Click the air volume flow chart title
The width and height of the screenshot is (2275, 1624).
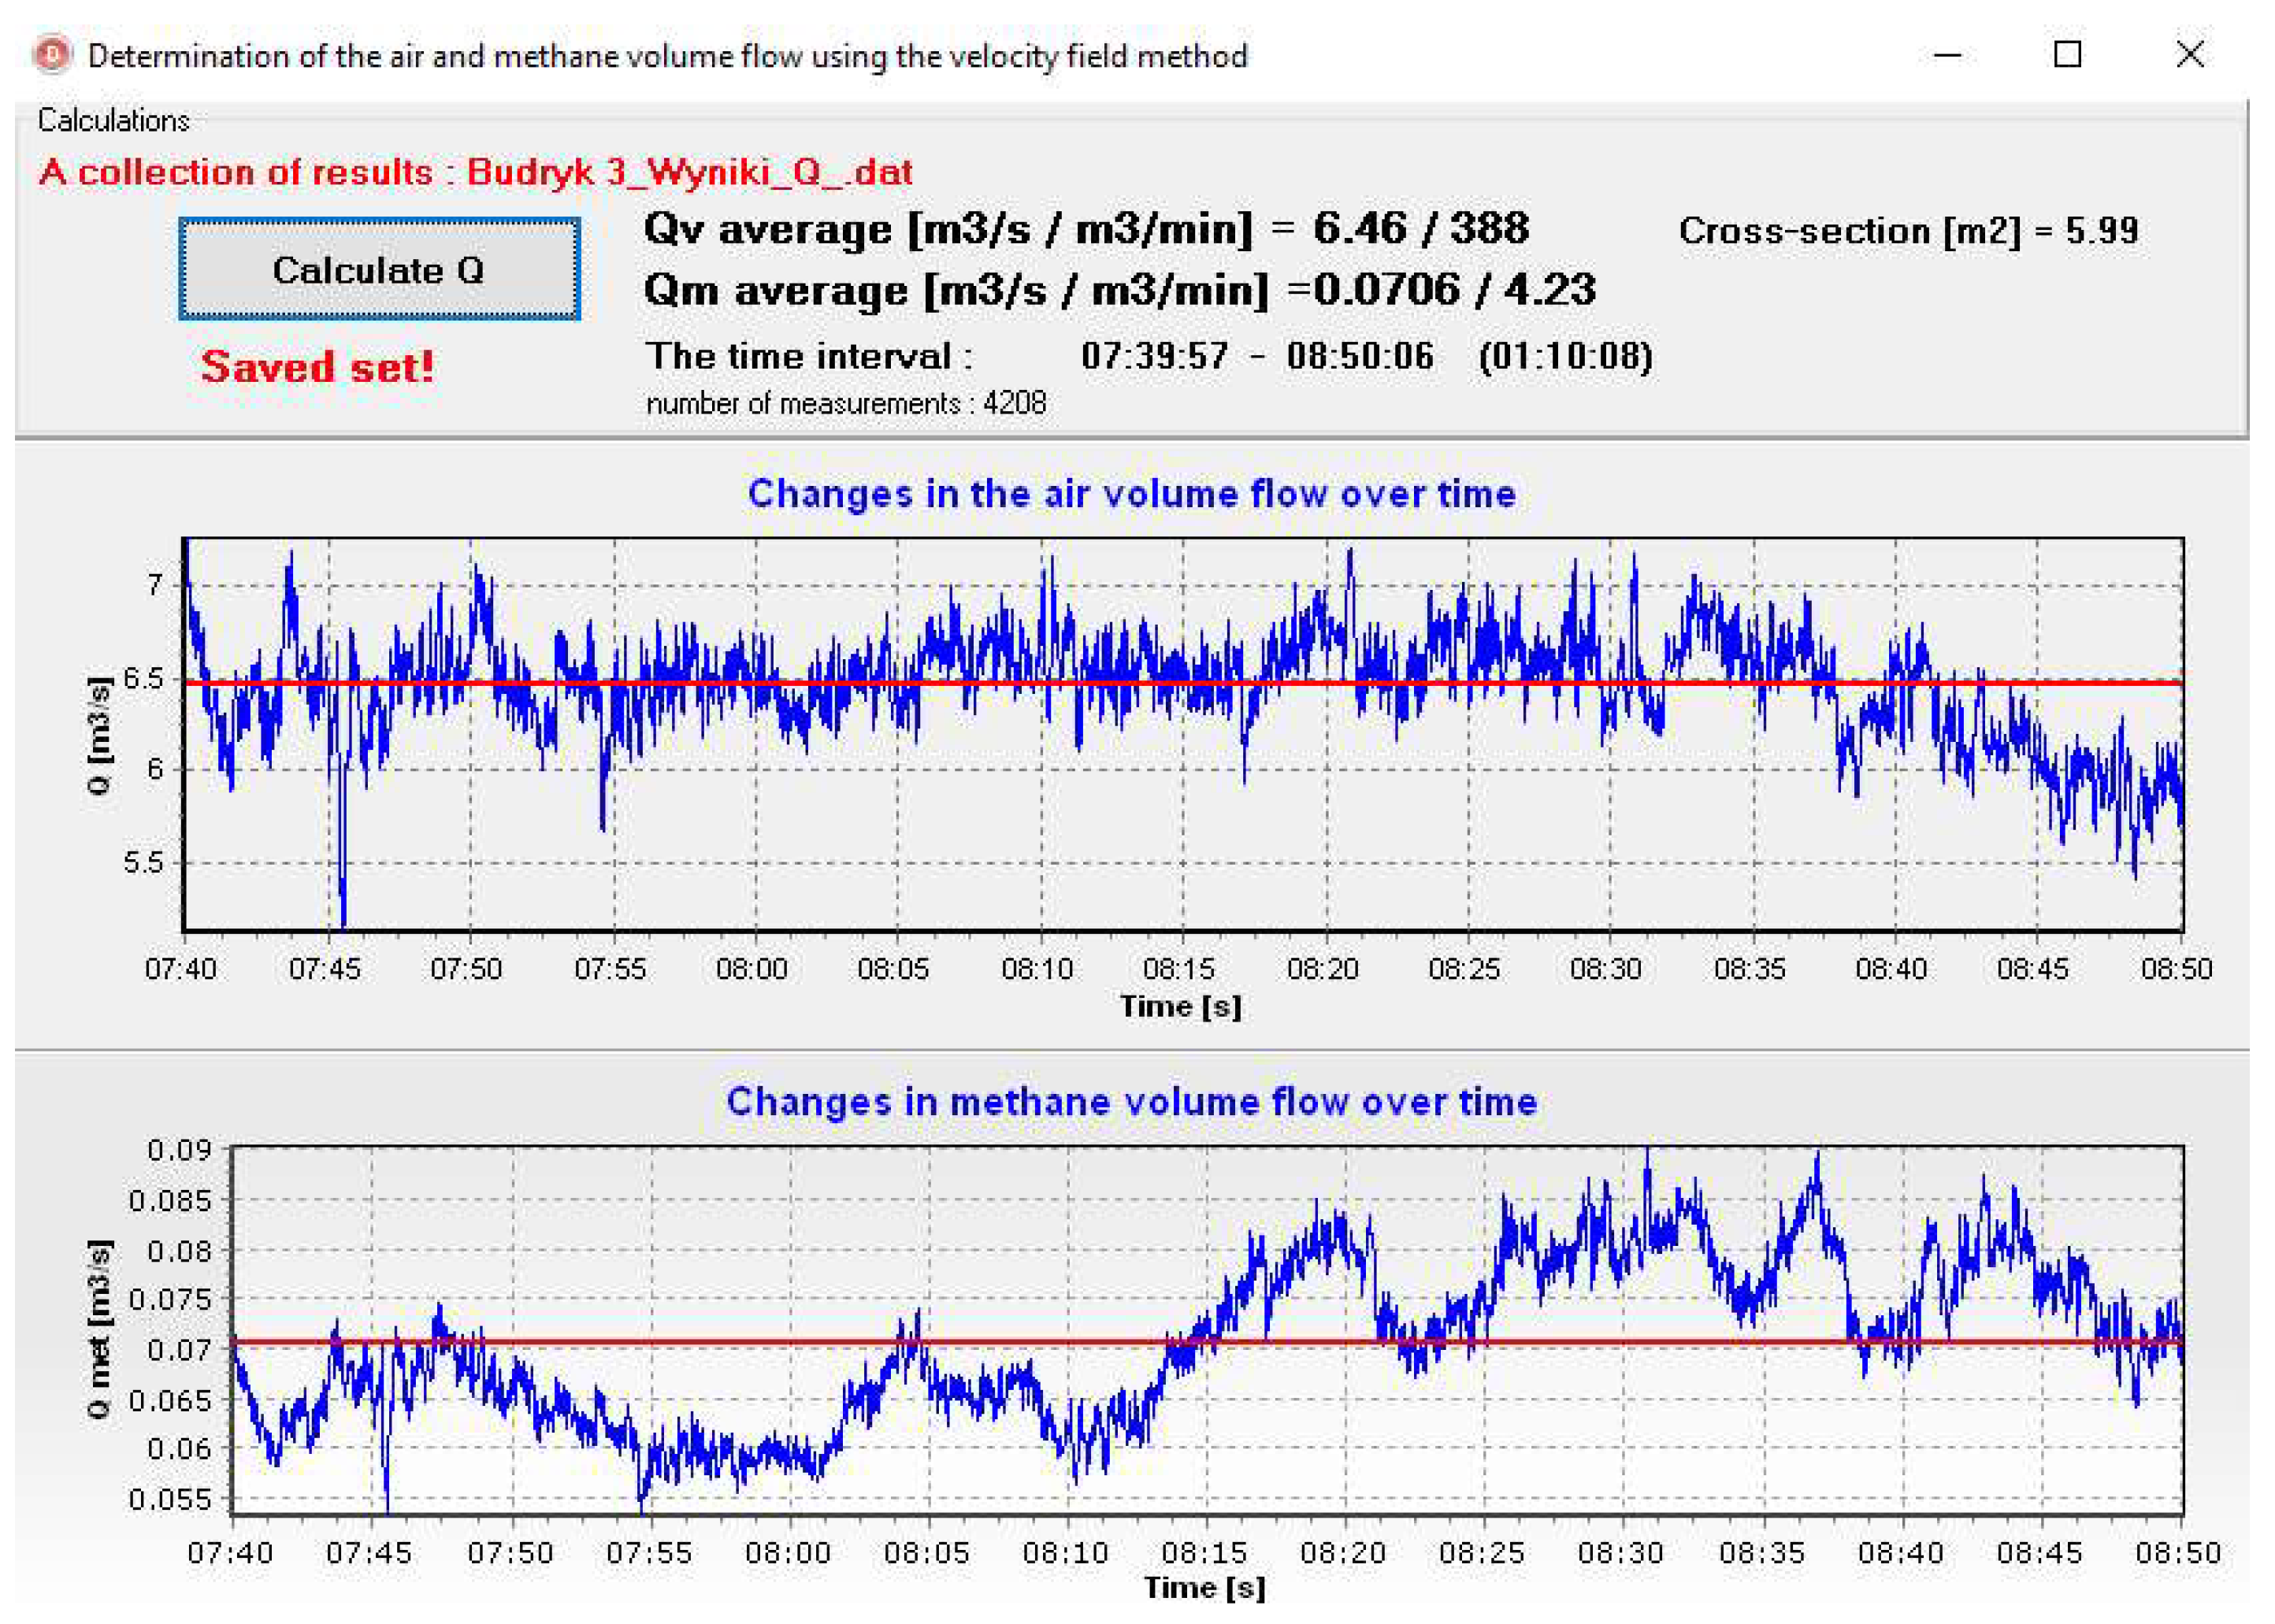point(1131,494)
